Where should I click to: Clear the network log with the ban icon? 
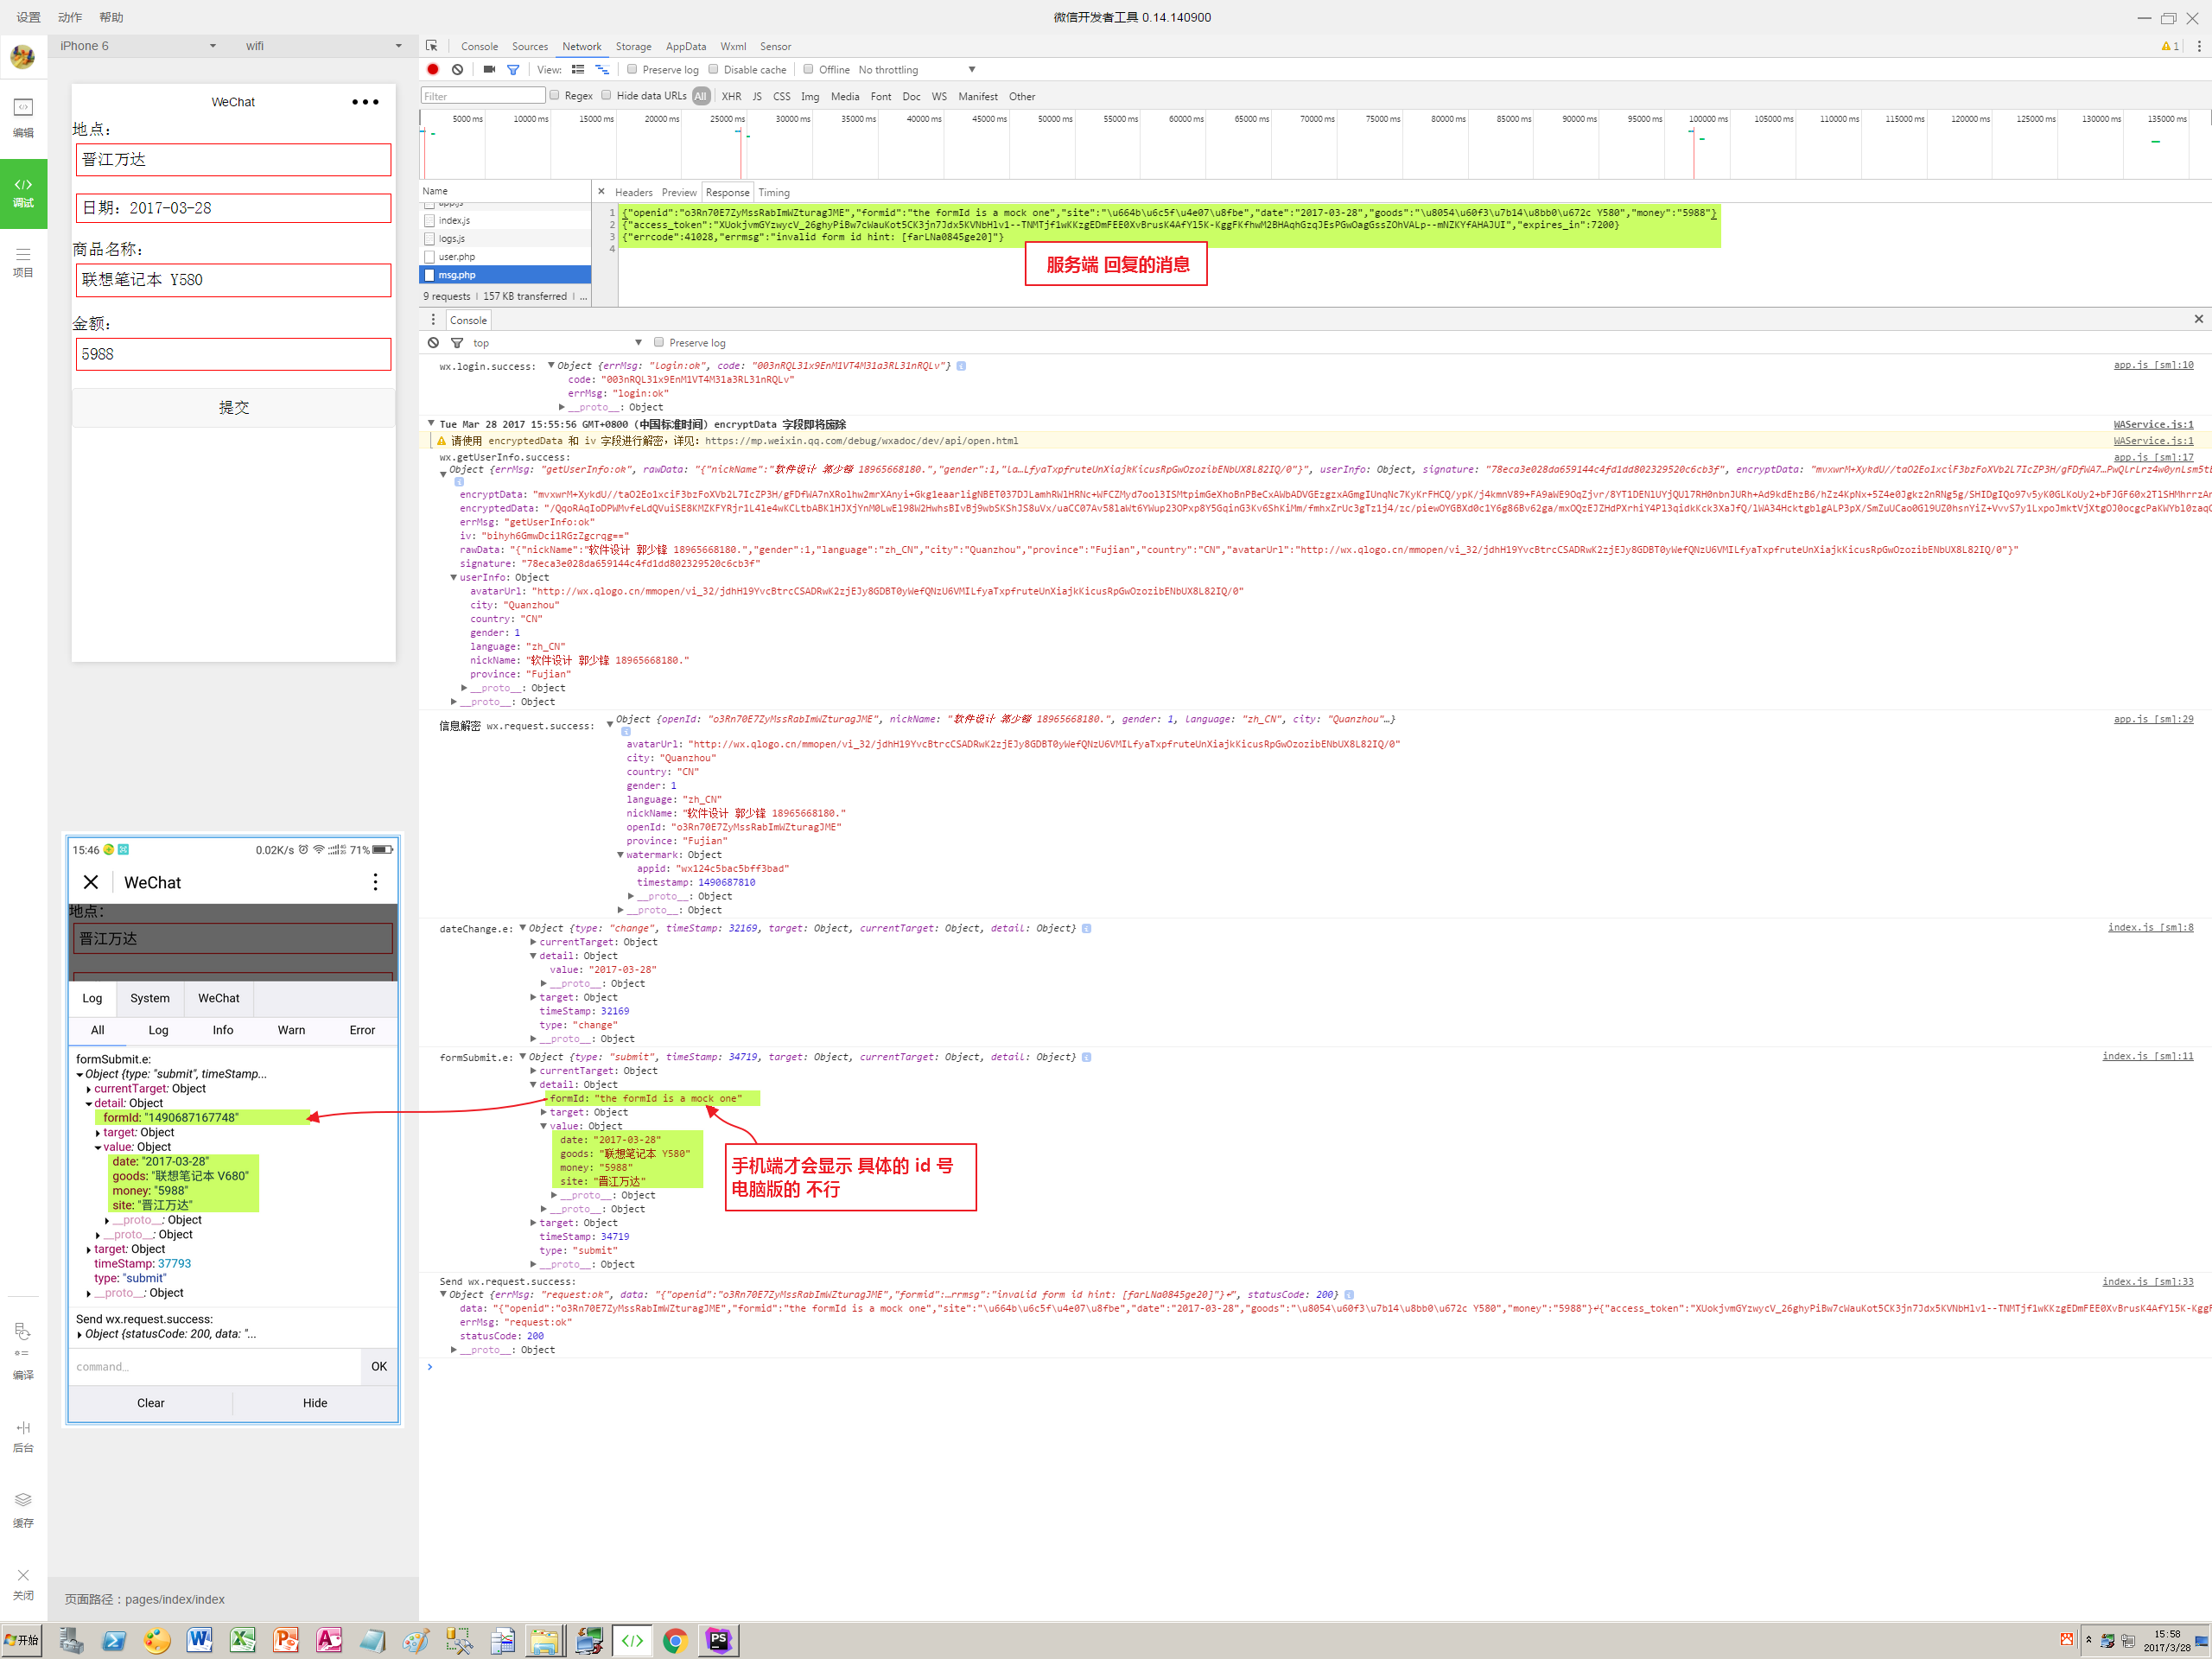tap(457, 69)
